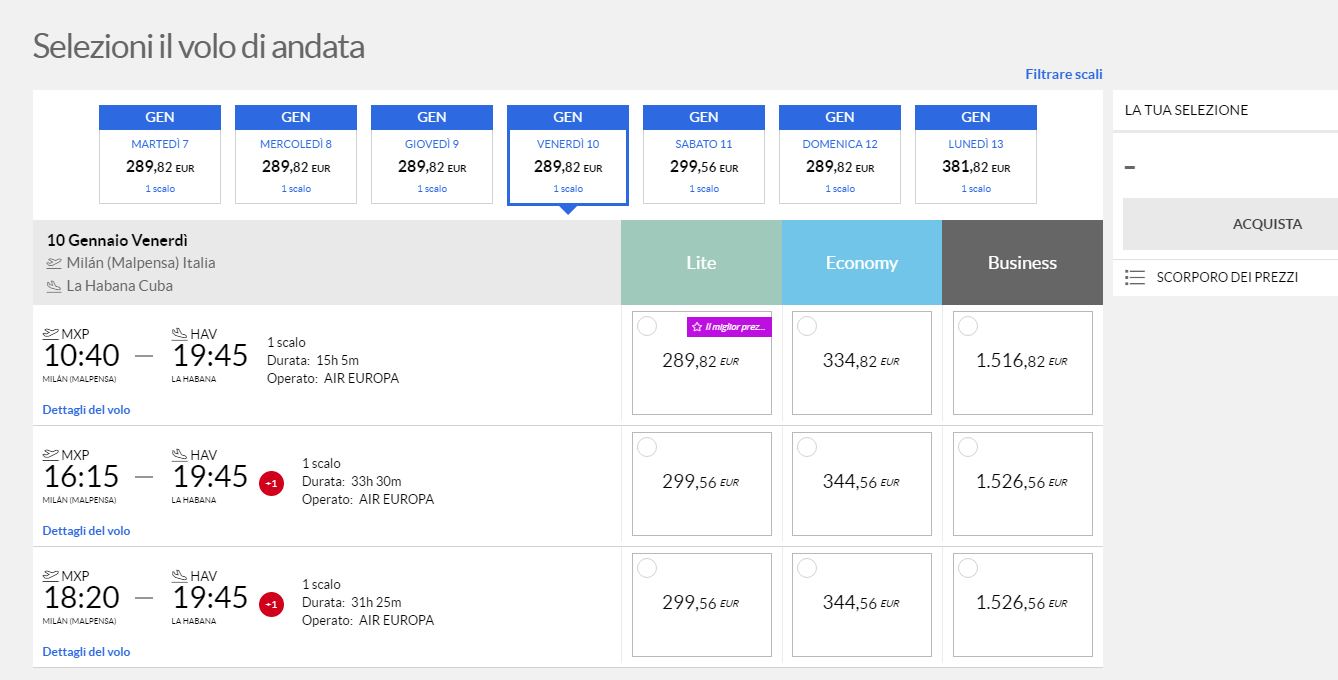Click the red +1 badge on 16:15 flight
Viewport: 1338px width, 680px height.
pos(270,484)
